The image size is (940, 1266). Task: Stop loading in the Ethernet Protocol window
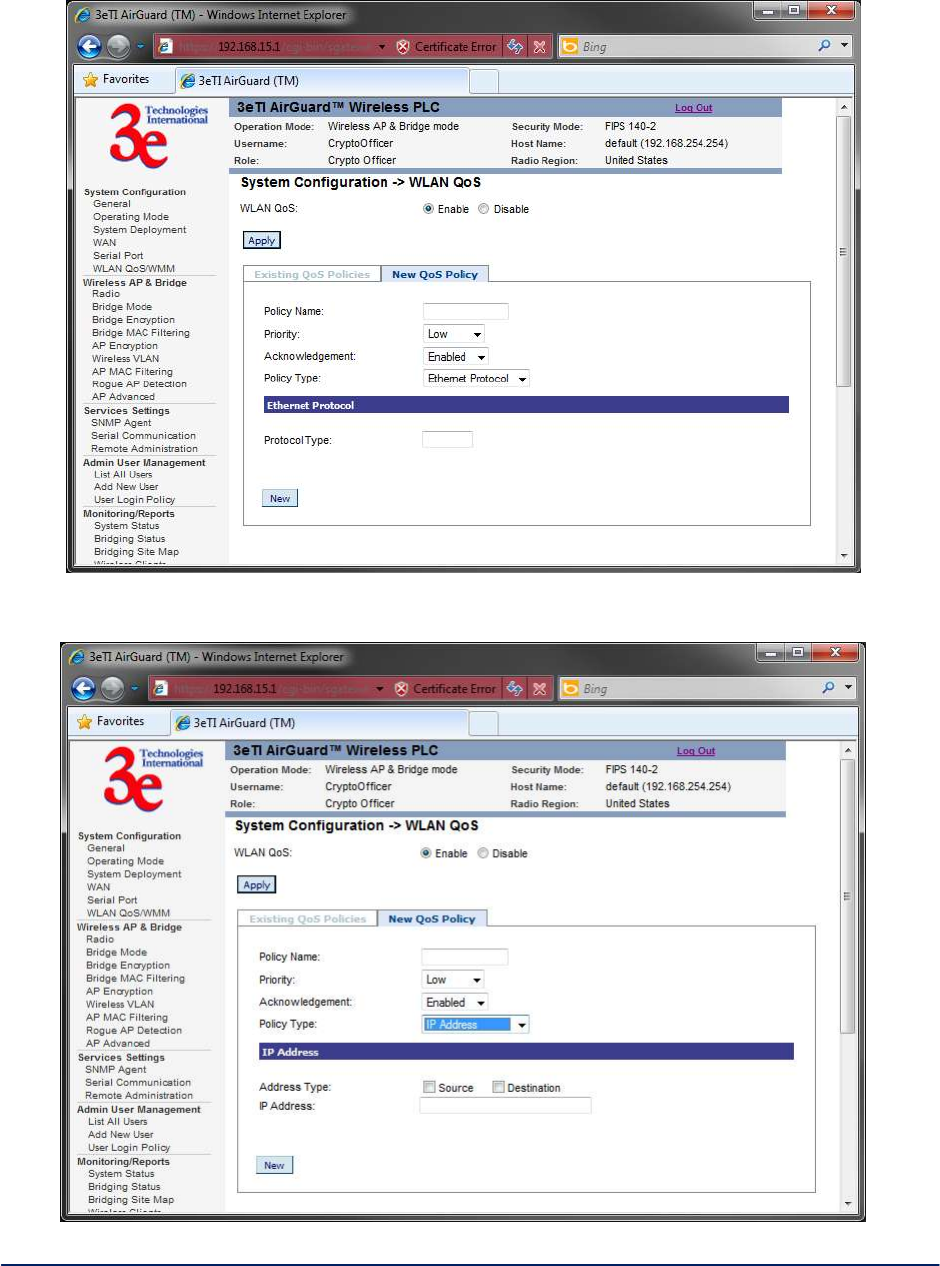coord(540,46)
